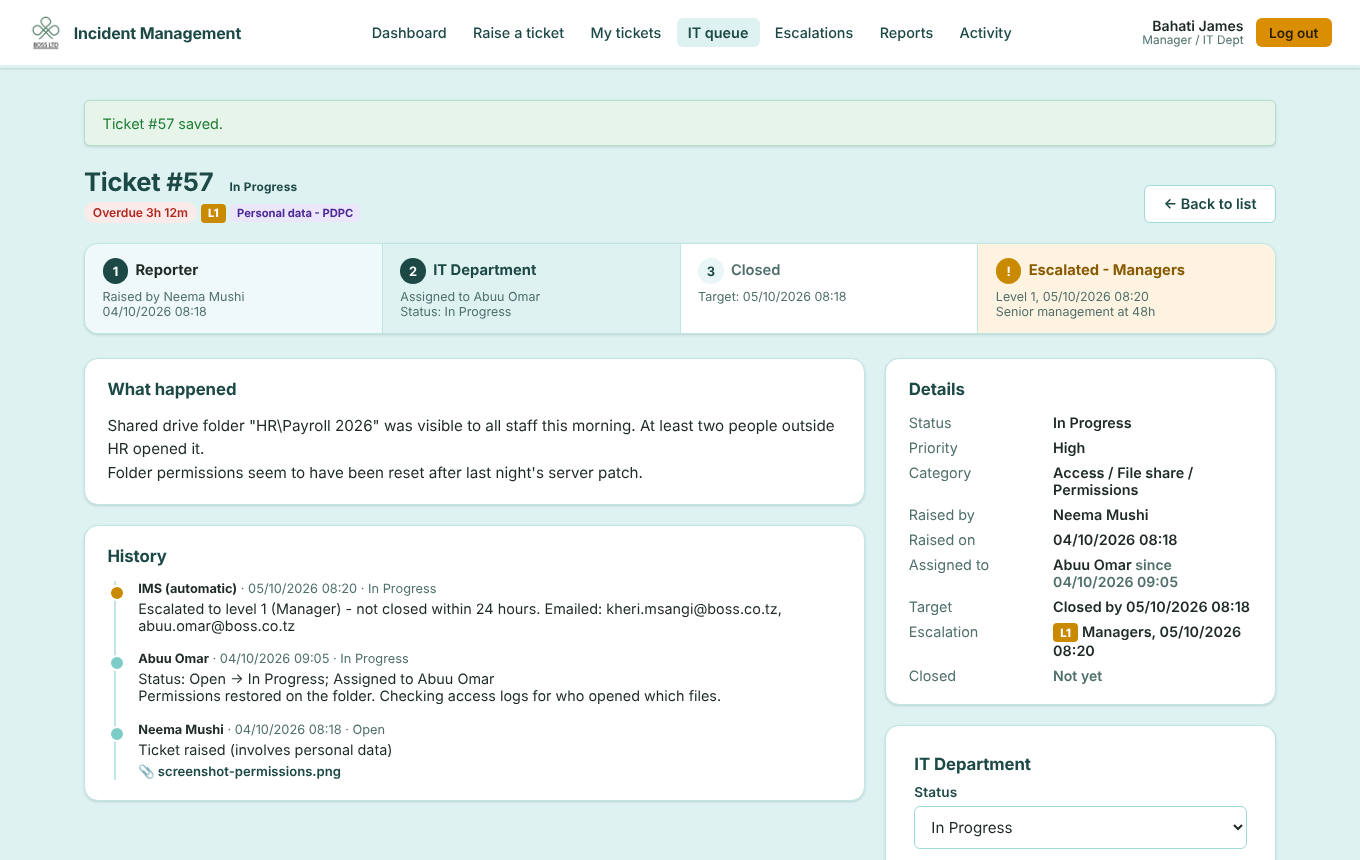Go to the Dashboard tab
This screenshot has width=1360, height=860.
[409, 33]
